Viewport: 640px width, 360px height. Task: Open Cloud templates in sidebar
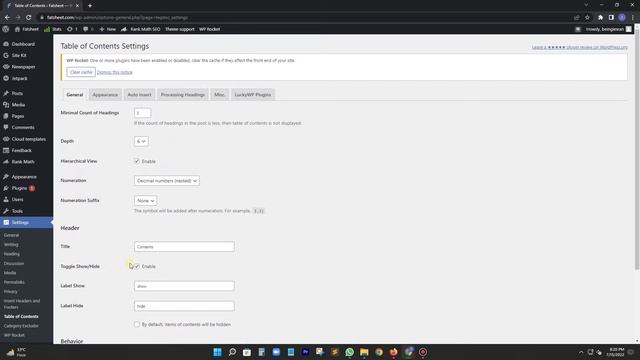[29, 139]
